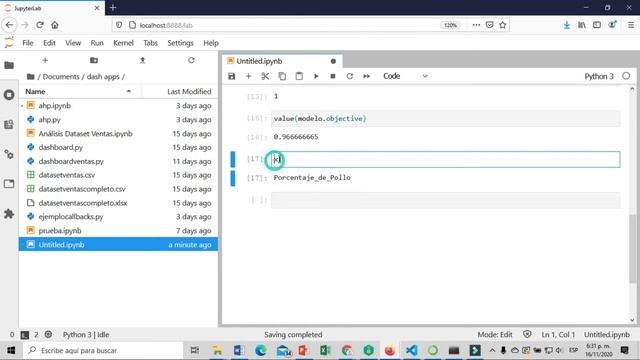This screenshot has width=640, height=360.
Task: Click Python 3 | Idle in status bar
Action: pos(86,335)
